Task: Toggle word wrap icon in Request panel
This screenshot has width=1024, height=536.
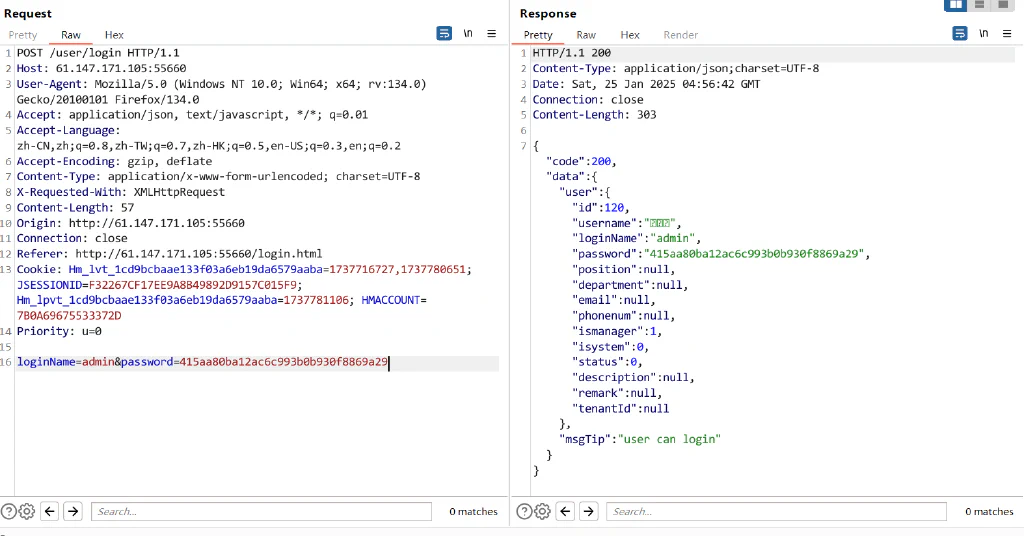Action: pos(444,33)
